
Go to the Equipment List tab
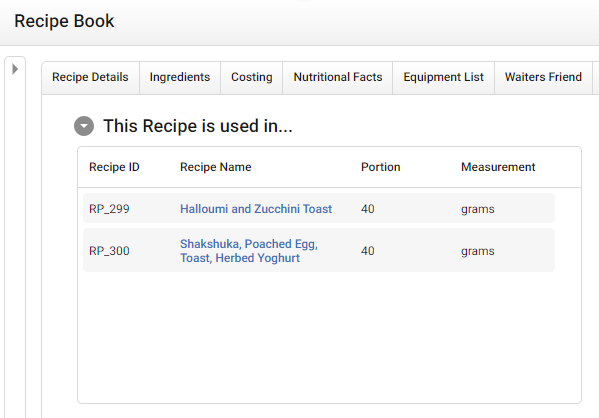444,78
